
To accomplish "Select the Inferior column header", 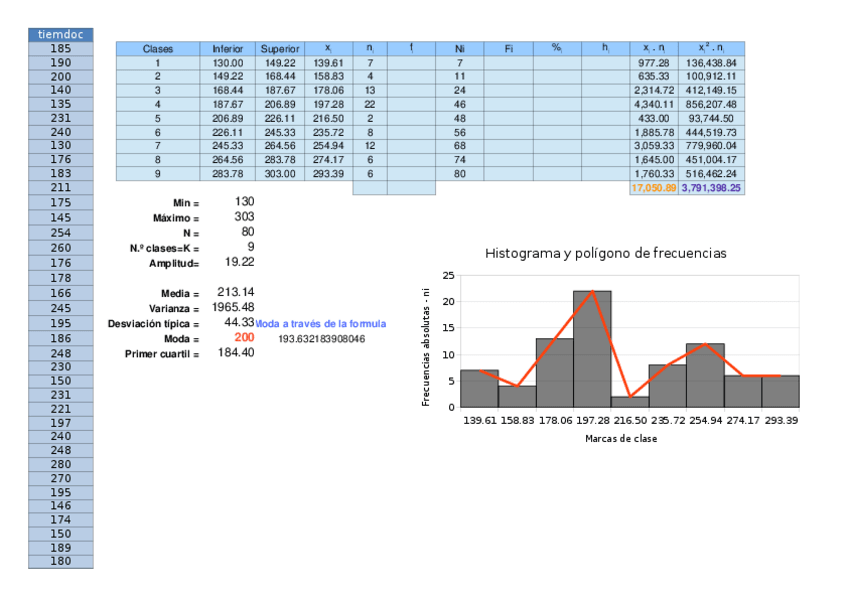I will (x=227, y=48).
